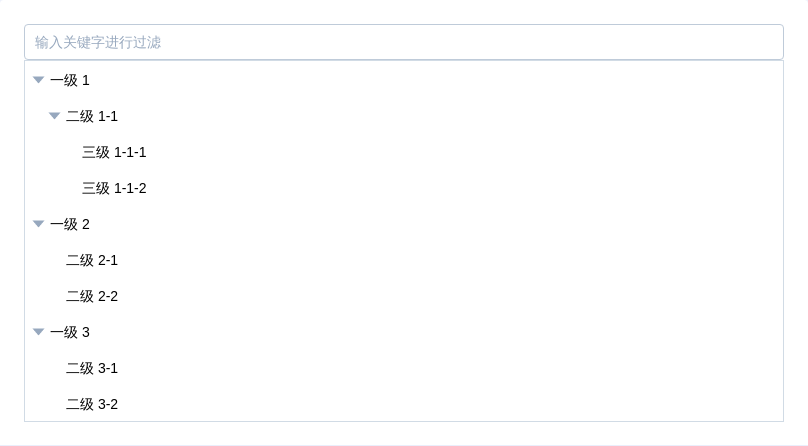Select the 二级 2-2 node
Image resolution: width=808 pixels, height=446 pixels.
pos(92,296)
